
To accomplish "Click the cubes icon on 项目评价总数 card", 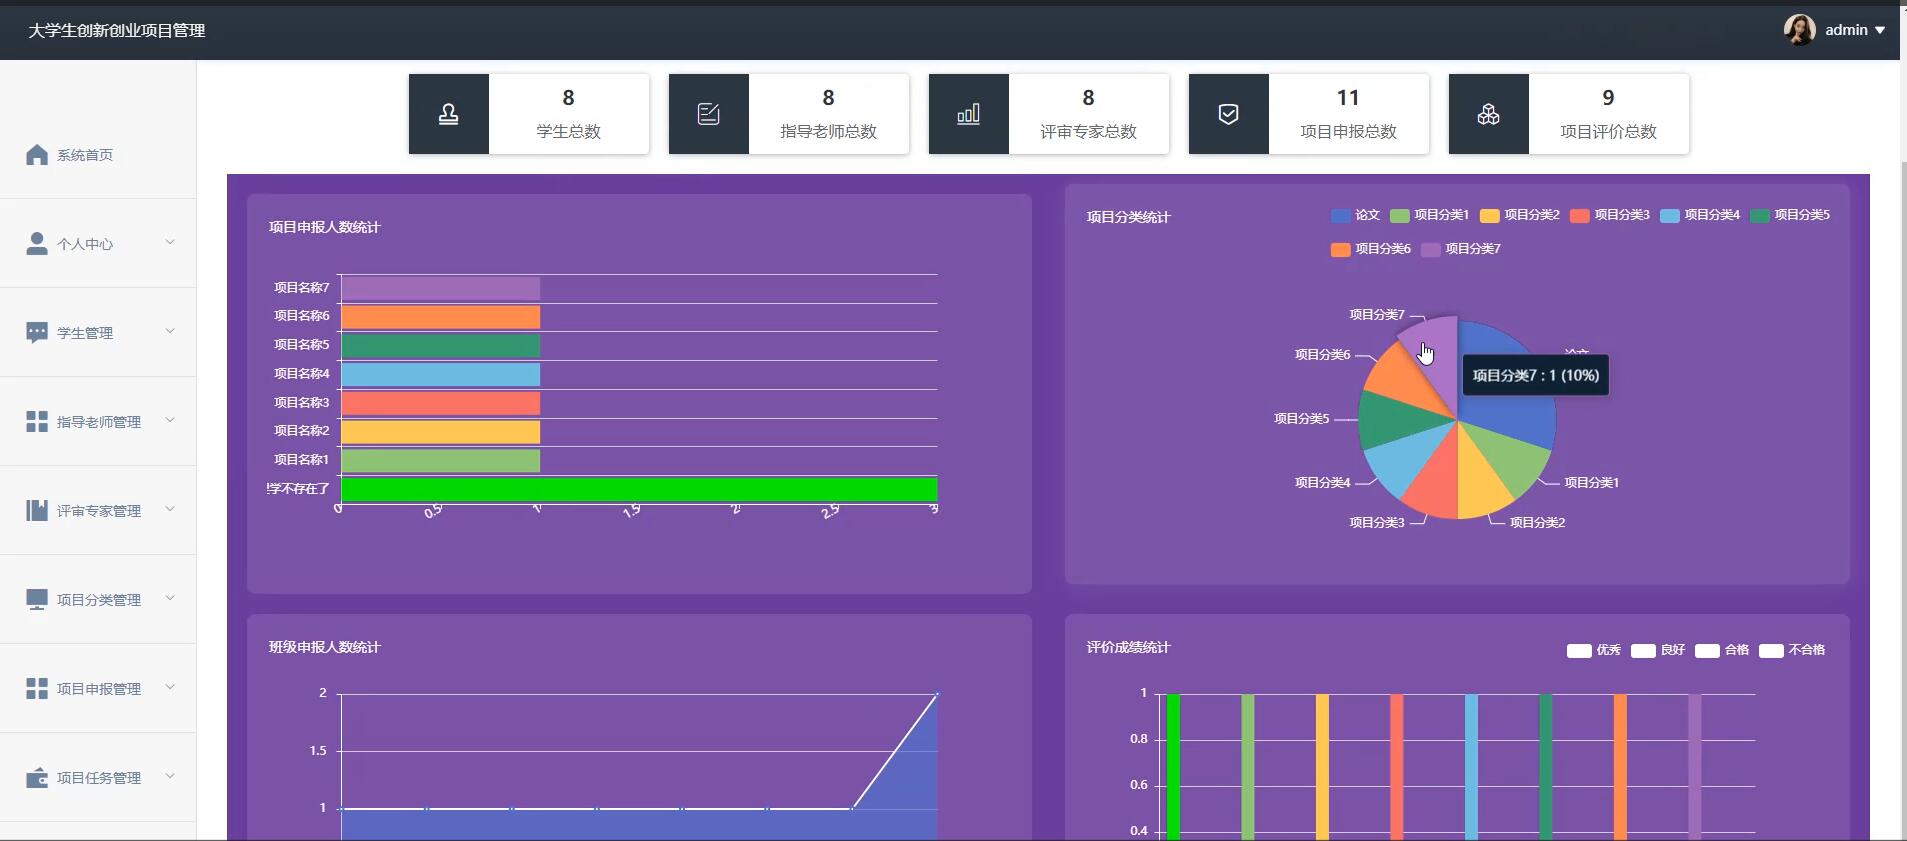I will [1489, 114].
